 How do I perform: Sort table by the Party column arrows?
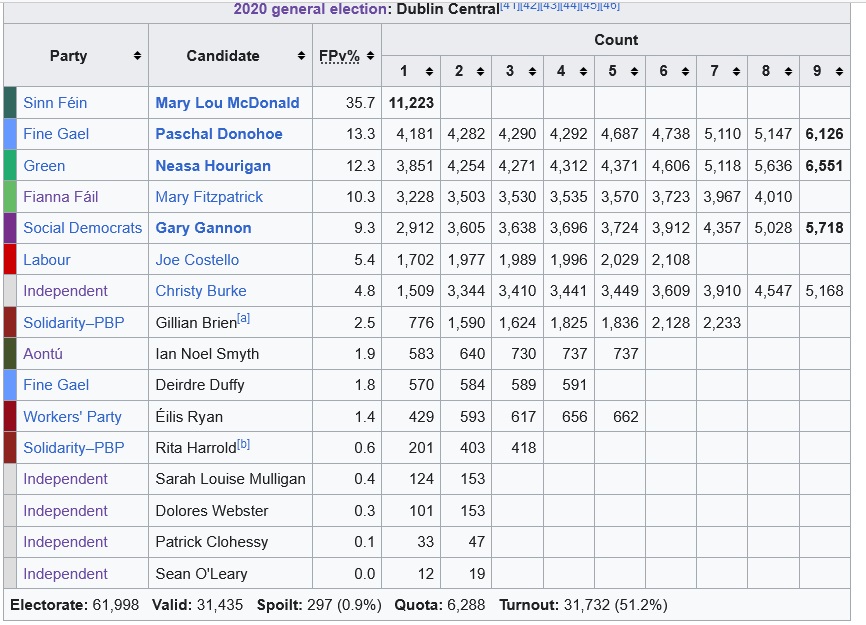(137, 56)
